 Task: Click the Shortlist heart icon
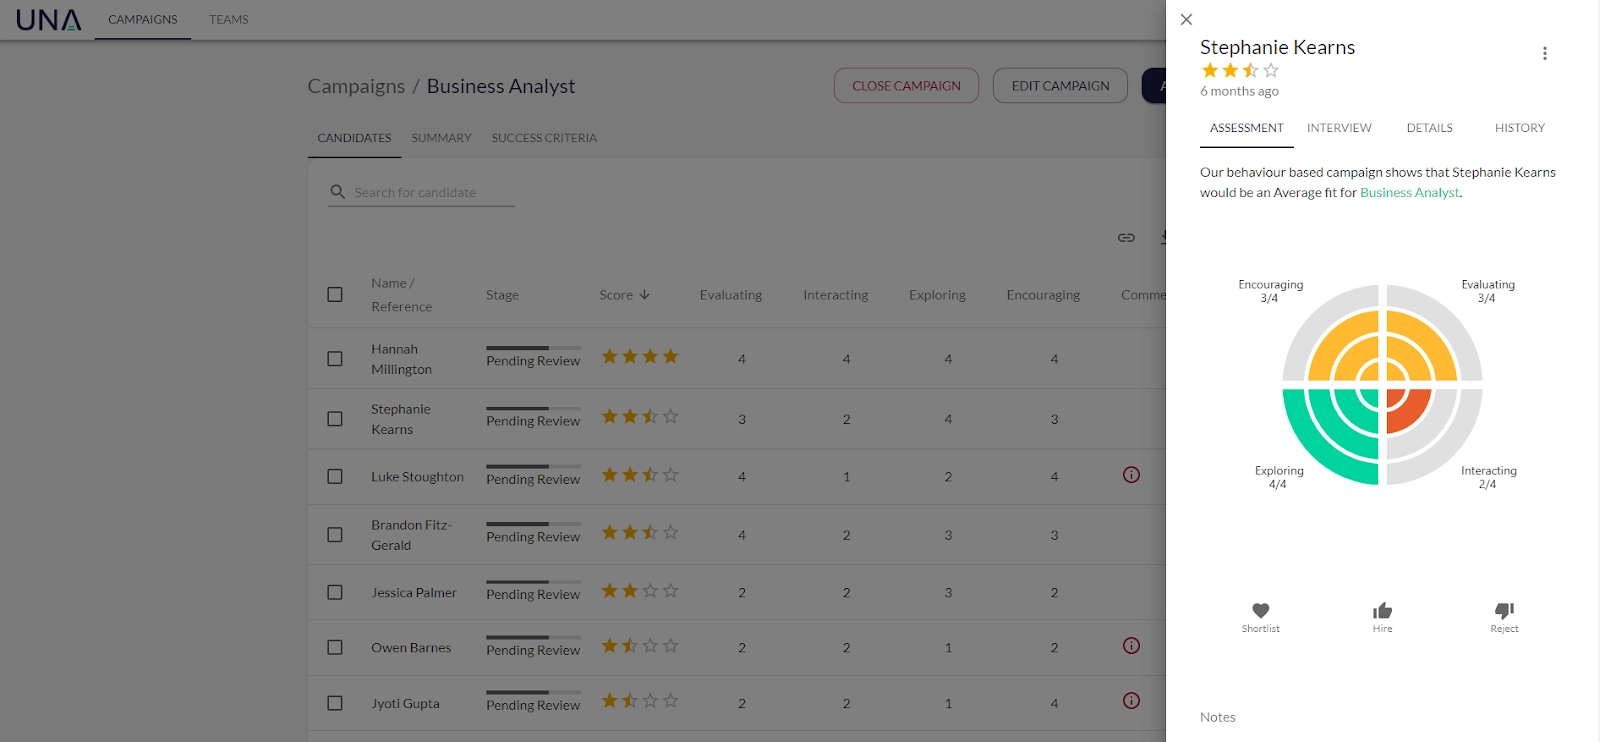[x=1260, y=610]
